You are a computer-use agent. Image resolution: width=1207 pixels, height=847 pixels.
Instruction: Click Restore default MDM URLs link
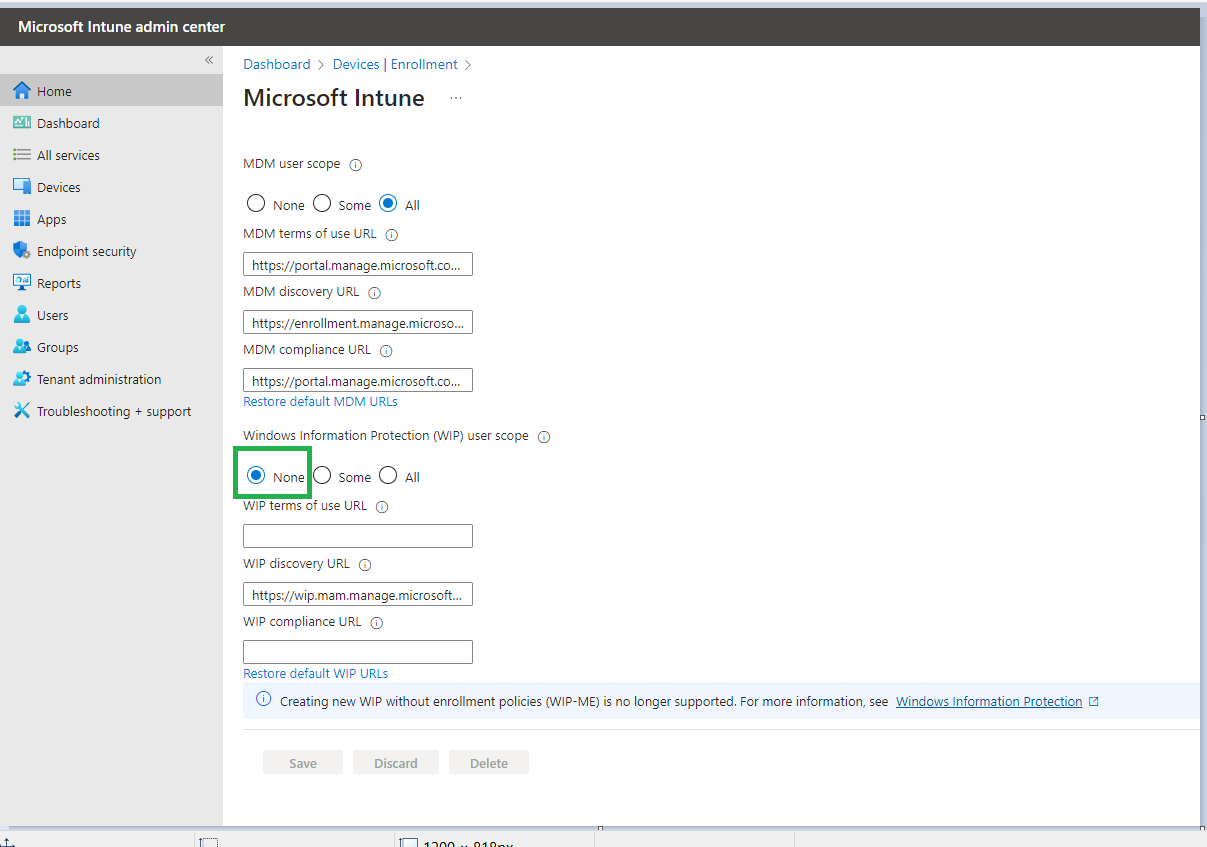pyautogui.click(x=320, y=401)
